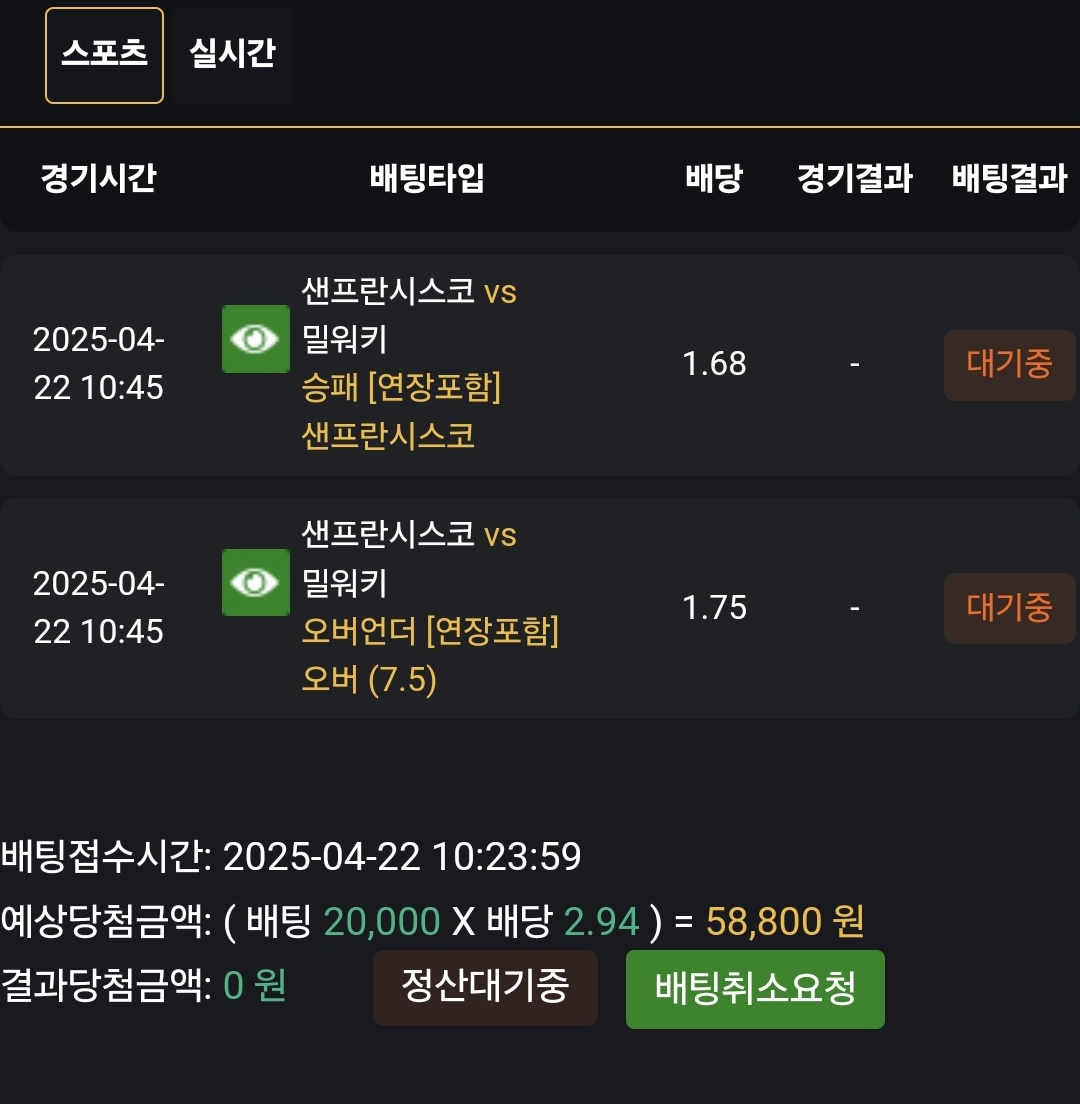Image resolution: width=1080 pixels, height=1104 pixels.
Task: Click the eye icon beside the 오버언더 bet
Action: tap(255, 582)
